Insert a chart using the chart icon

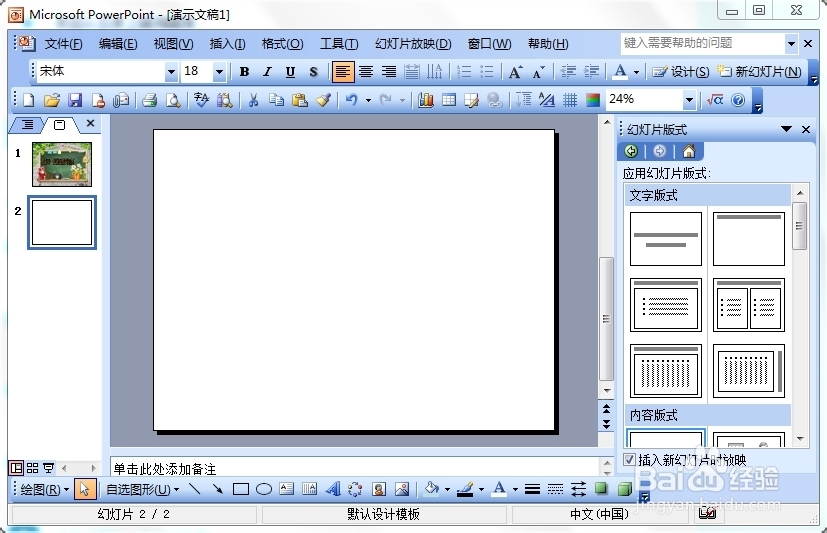tap(426, 100)
